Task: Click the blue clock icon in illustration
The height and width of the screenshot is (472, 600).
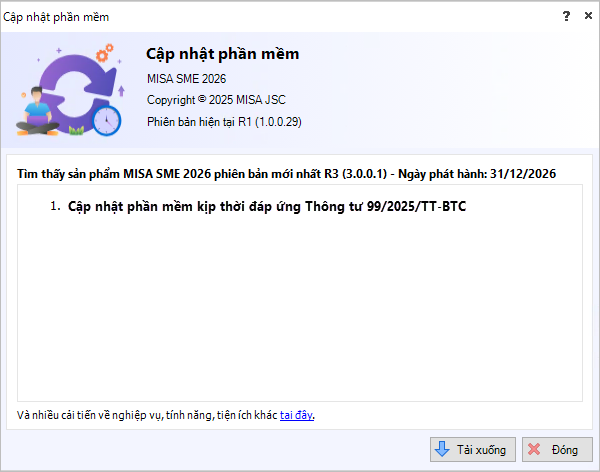Action: point(106,121)
